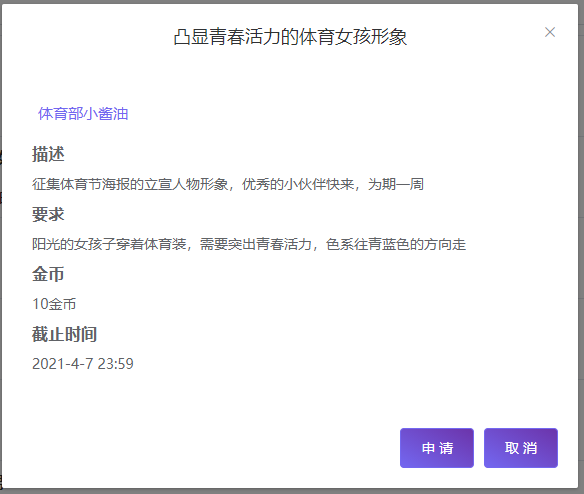Click the 金币 heading
The height and width of the screenshot is (494, 584).
(x=48, y=274)
